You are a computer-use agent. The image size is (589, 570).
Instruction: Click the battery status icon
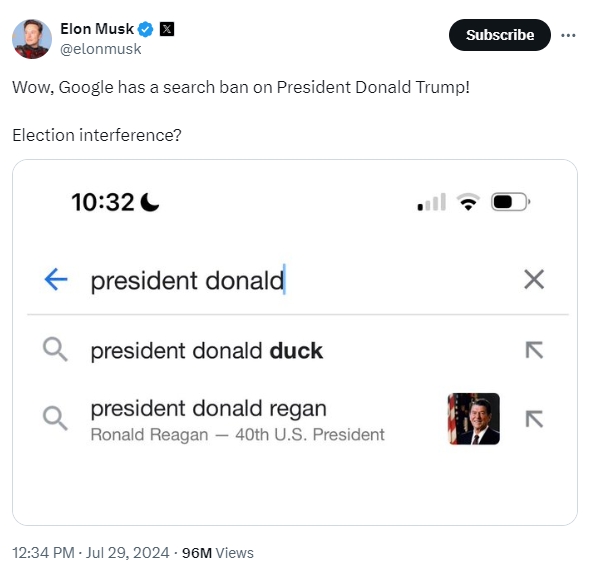(x=511, y=202)
